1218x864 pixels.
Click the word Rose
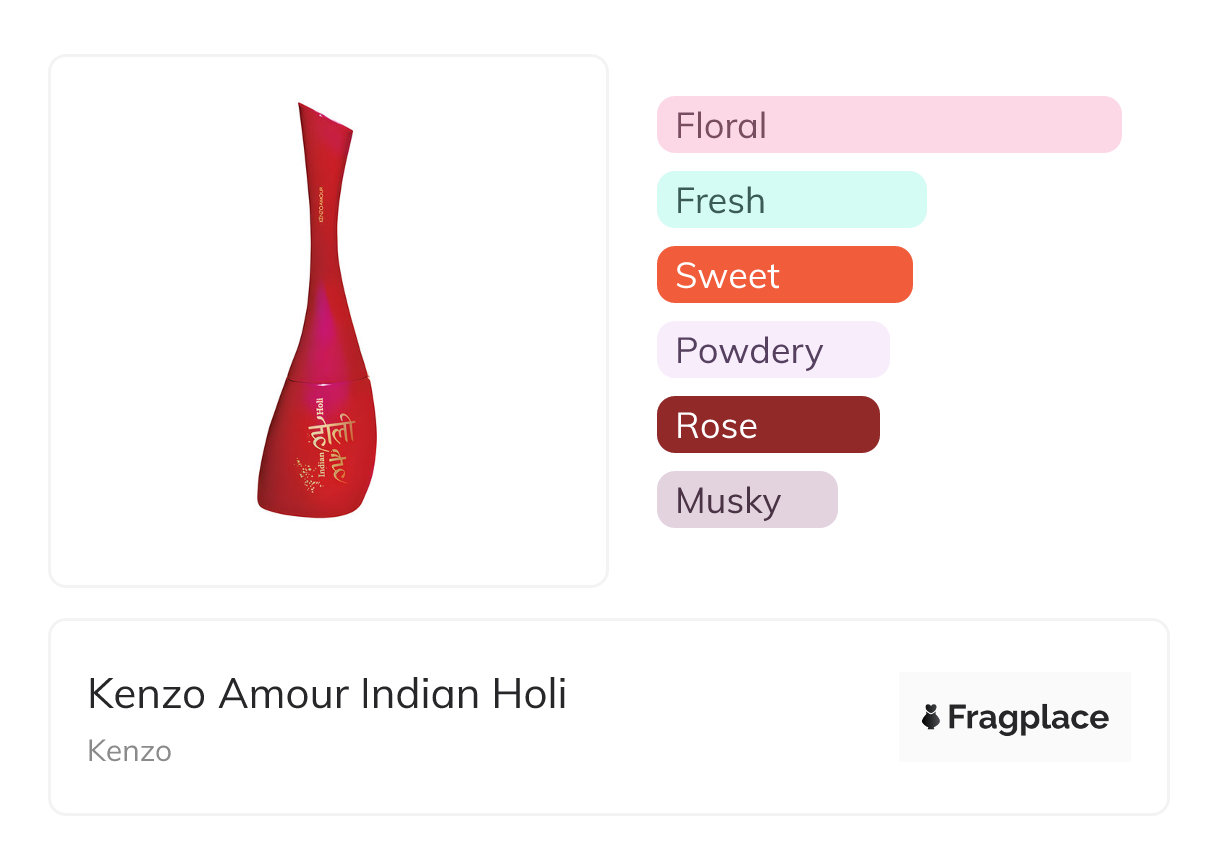[x=716, y=426]
